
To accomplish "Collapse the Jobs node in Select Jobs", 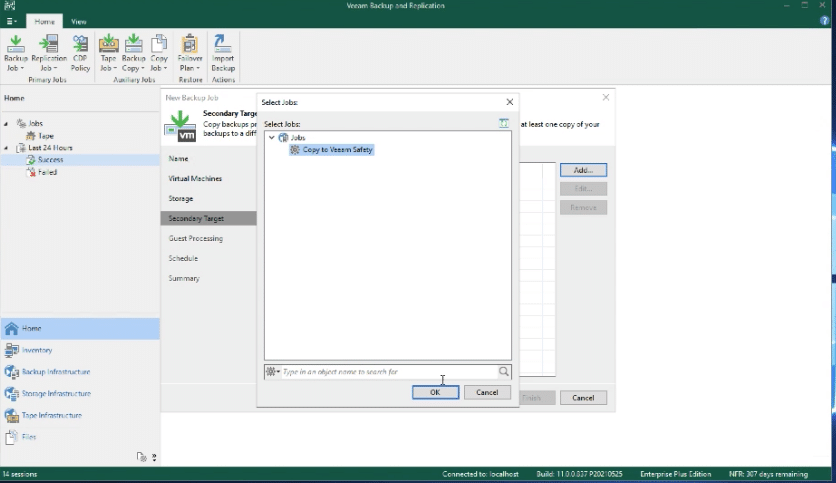I will tap(272, 138).
